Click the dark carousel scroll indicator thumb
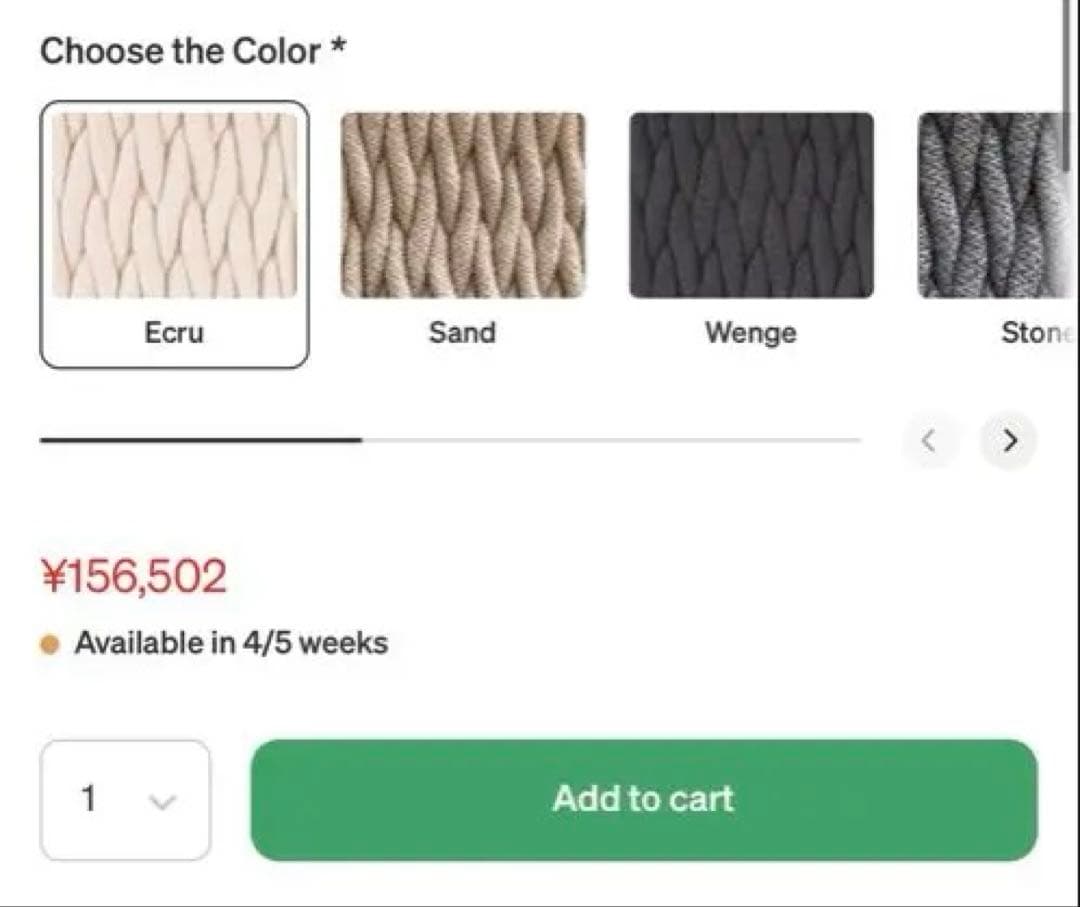 200,439
